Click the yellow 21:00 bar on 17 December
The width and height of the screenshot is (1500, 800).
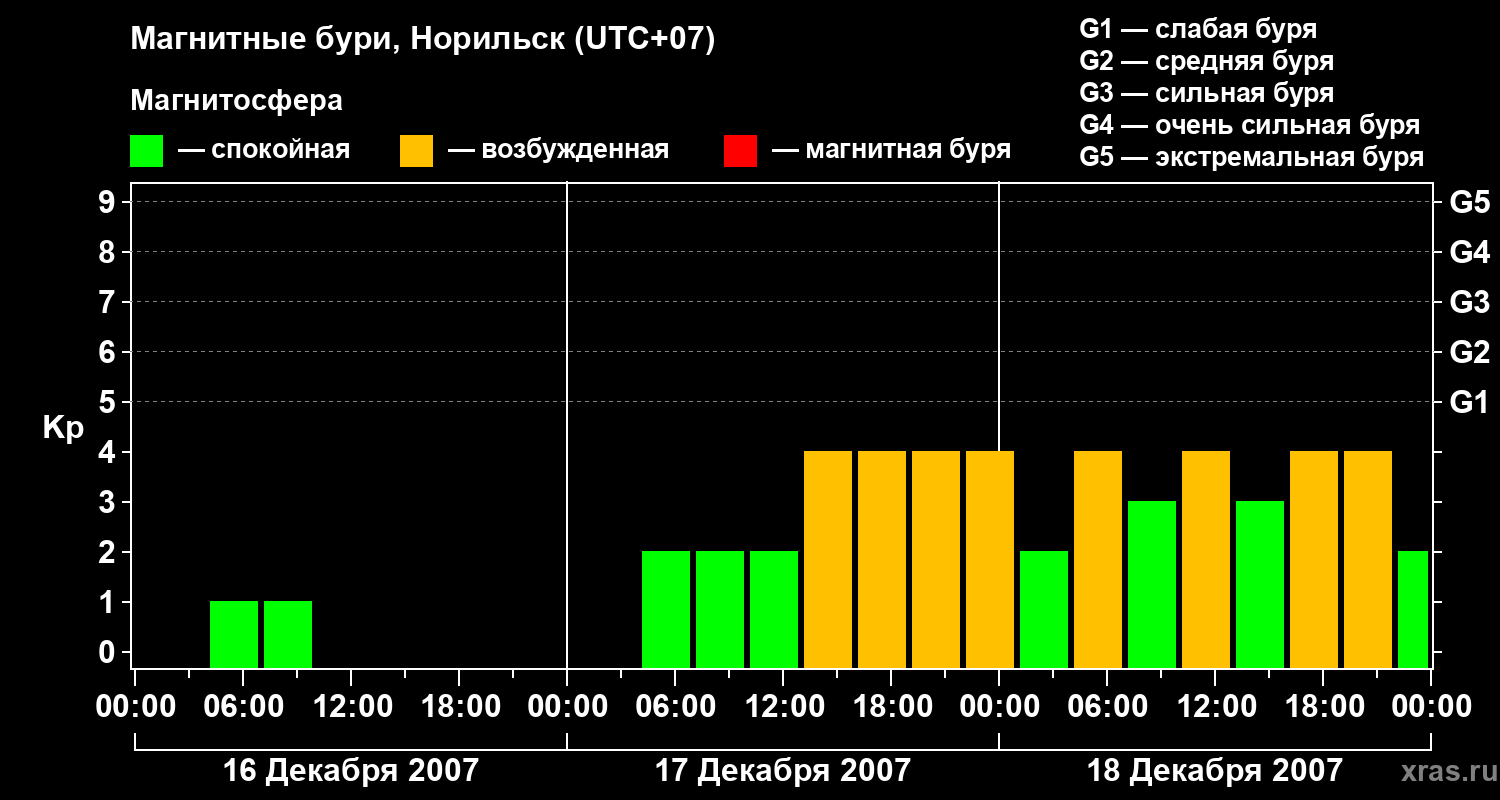click(x=936, y=560)
